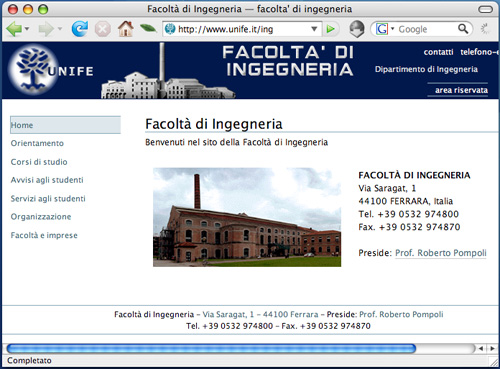Viewport: 500px width, 369px height.
Task: Click the magnifying glass search icon
Action: (463, 29)
